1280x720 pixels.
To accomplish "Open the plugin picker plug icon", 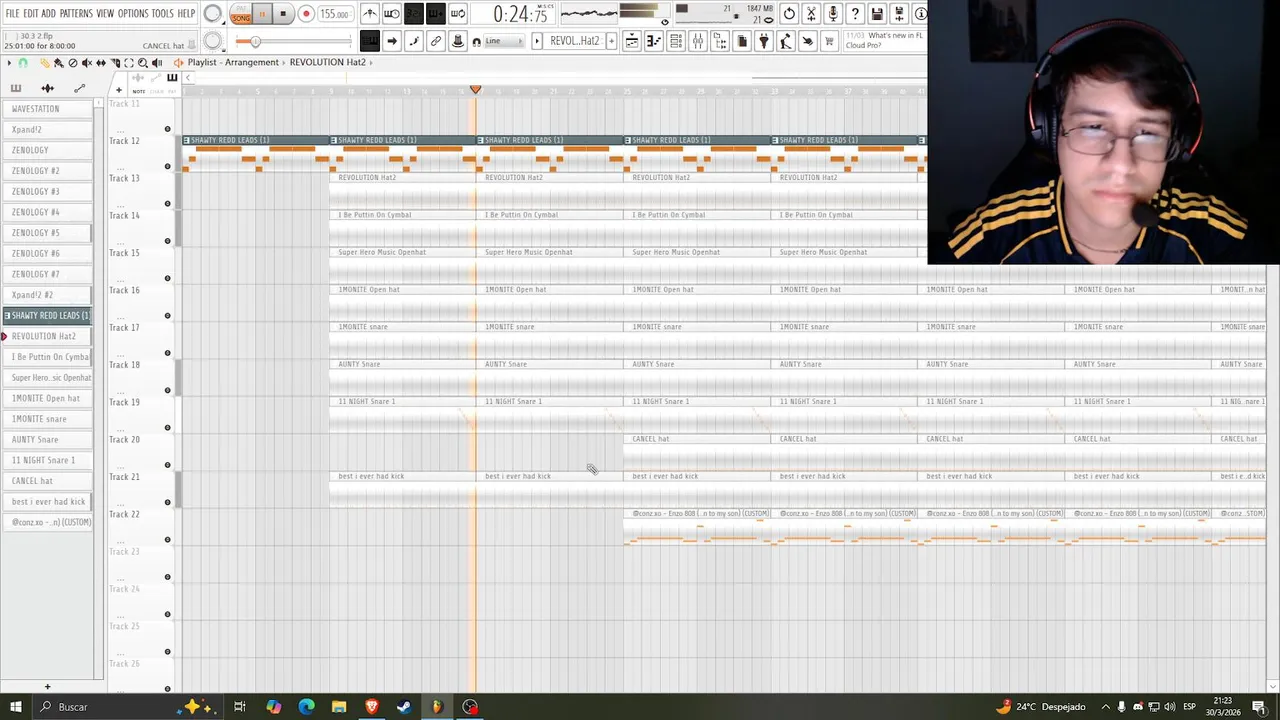I will click(764, 41).
